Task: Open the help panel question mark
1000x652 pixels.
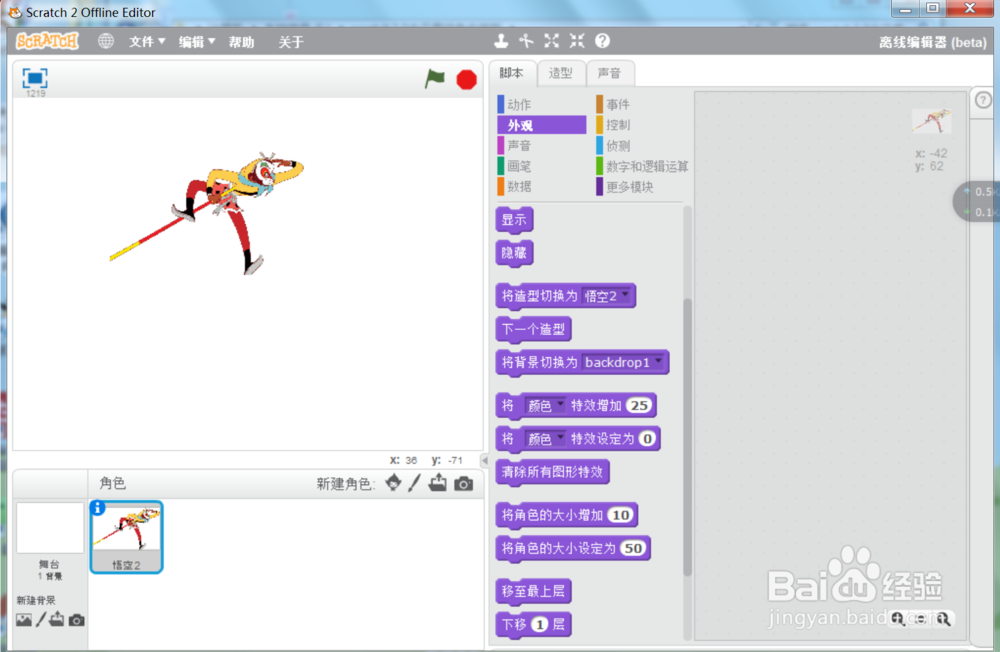Action: point(983,100)
